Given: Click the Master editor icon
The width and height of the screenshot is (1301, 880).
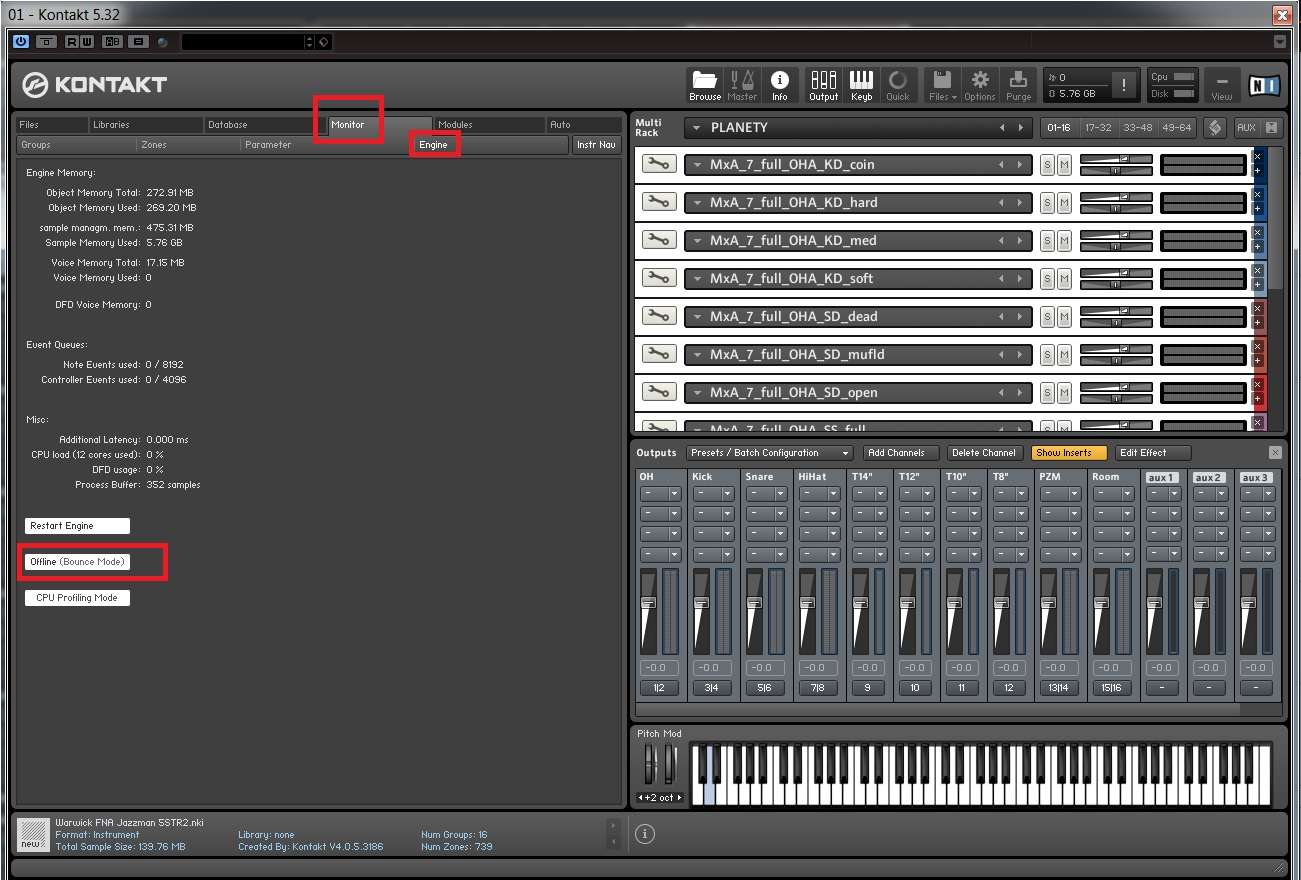Looking at the screenshot, I should pyautogui.click(x=742, y=84).
